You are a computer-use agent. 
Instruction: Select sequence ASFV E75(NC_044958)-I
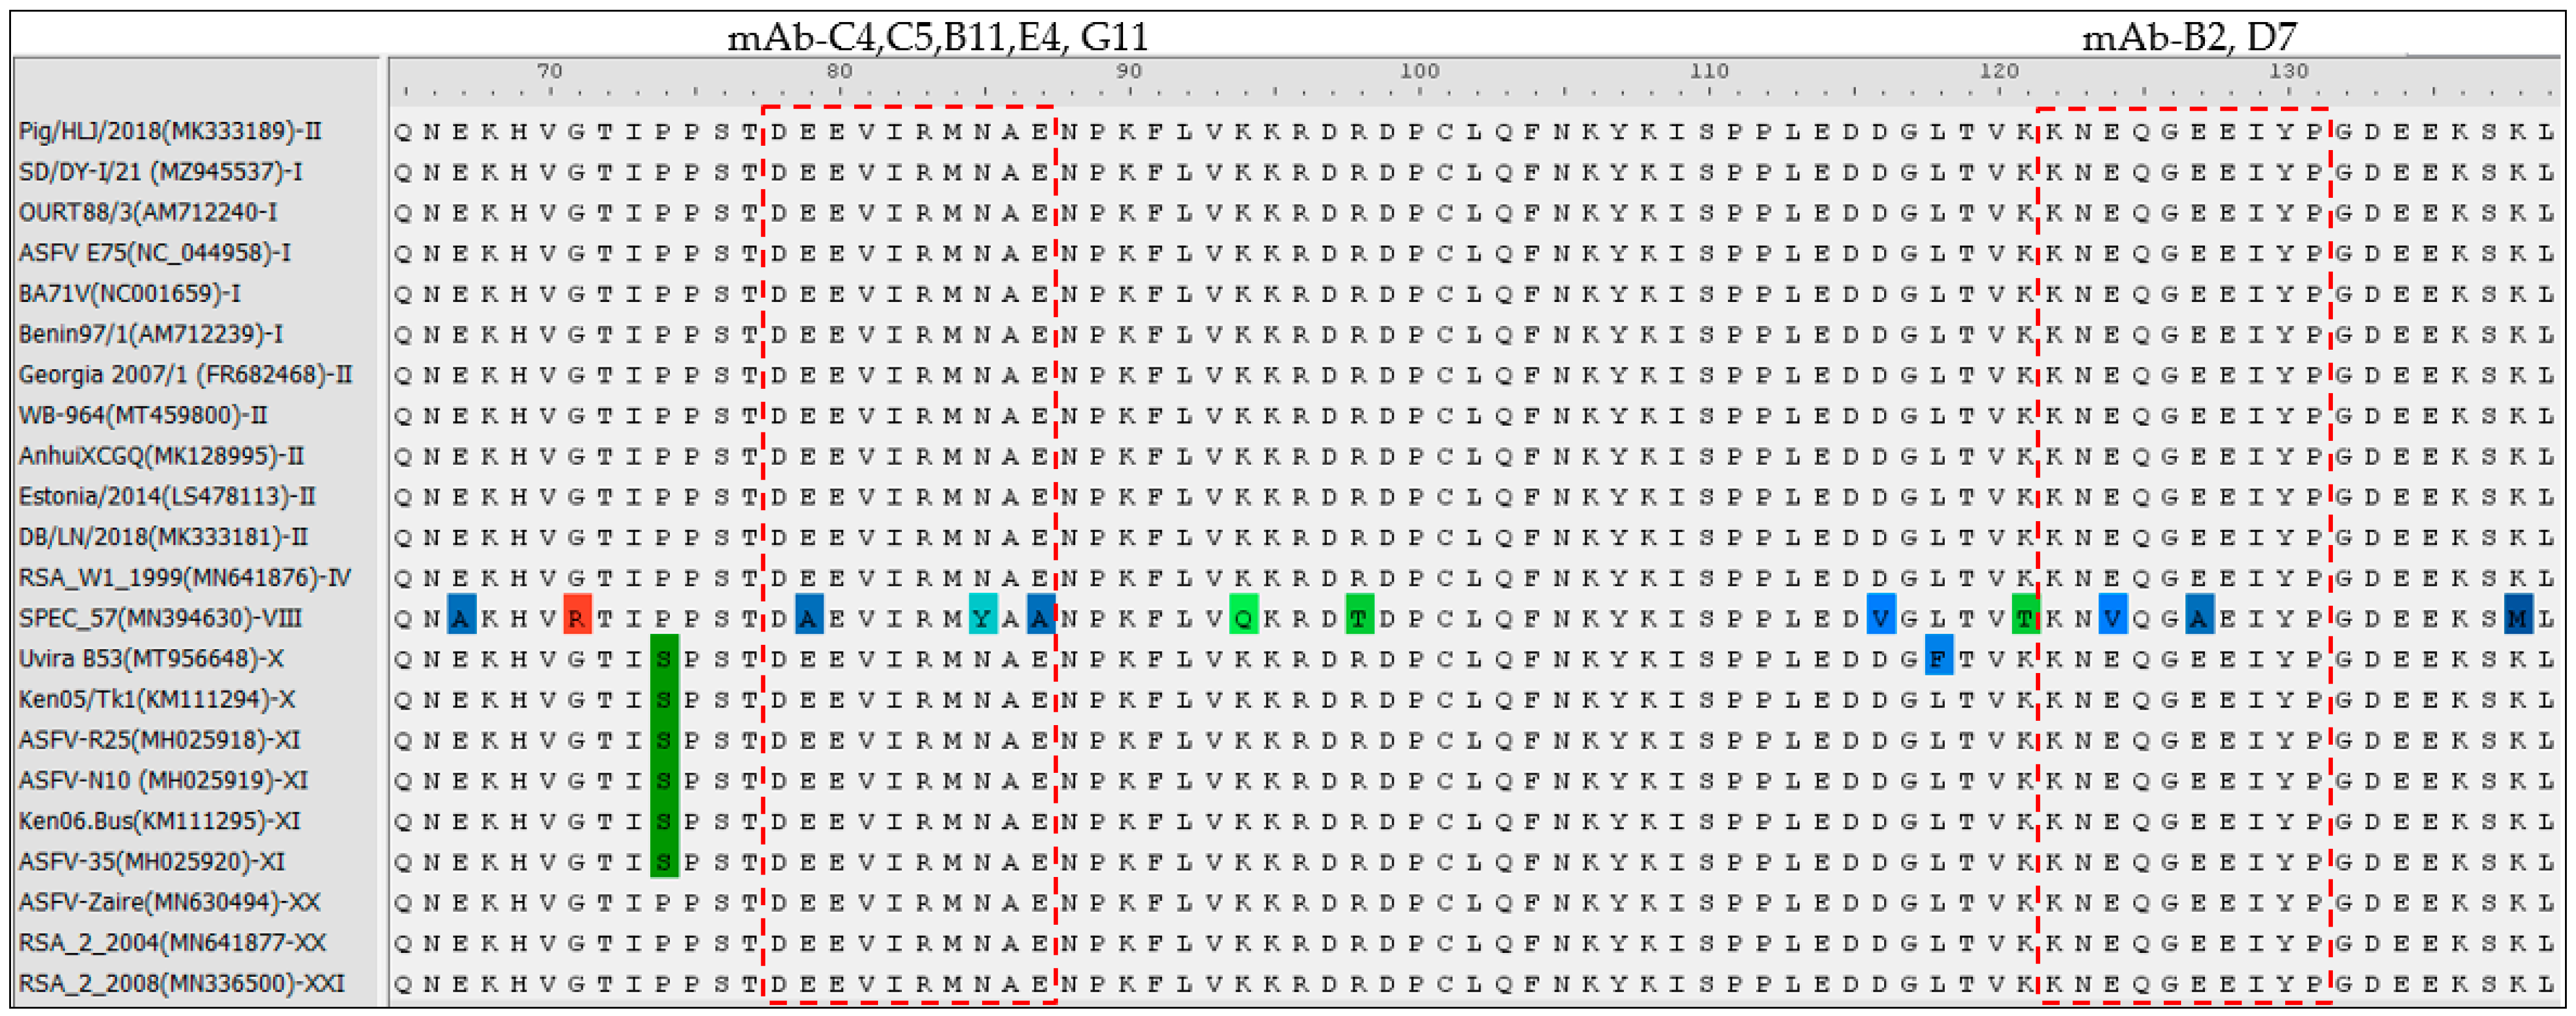154,253
